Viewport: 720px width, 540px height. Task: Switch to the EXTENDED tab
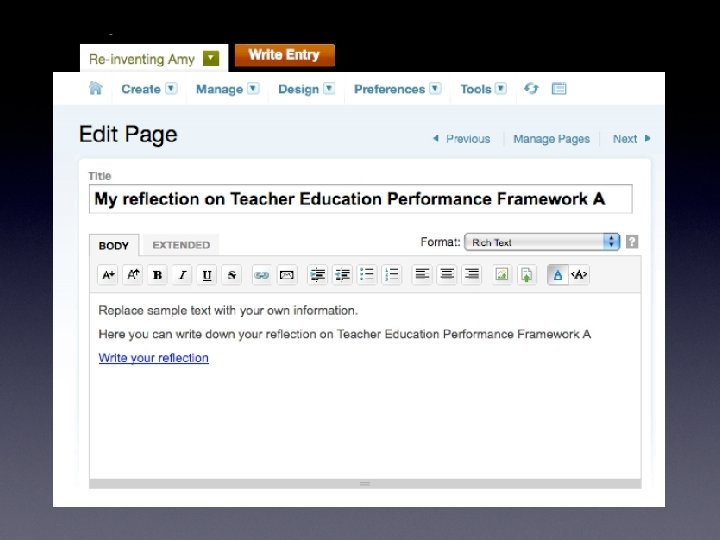point(181,245)
